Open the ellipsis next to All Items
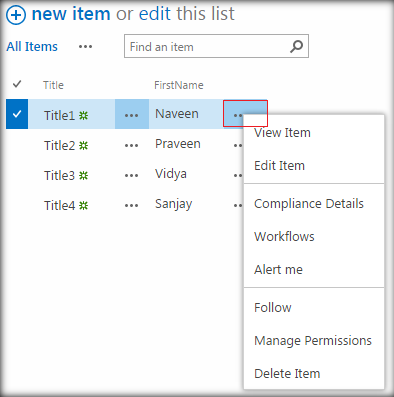 click(x=85, y=47)
